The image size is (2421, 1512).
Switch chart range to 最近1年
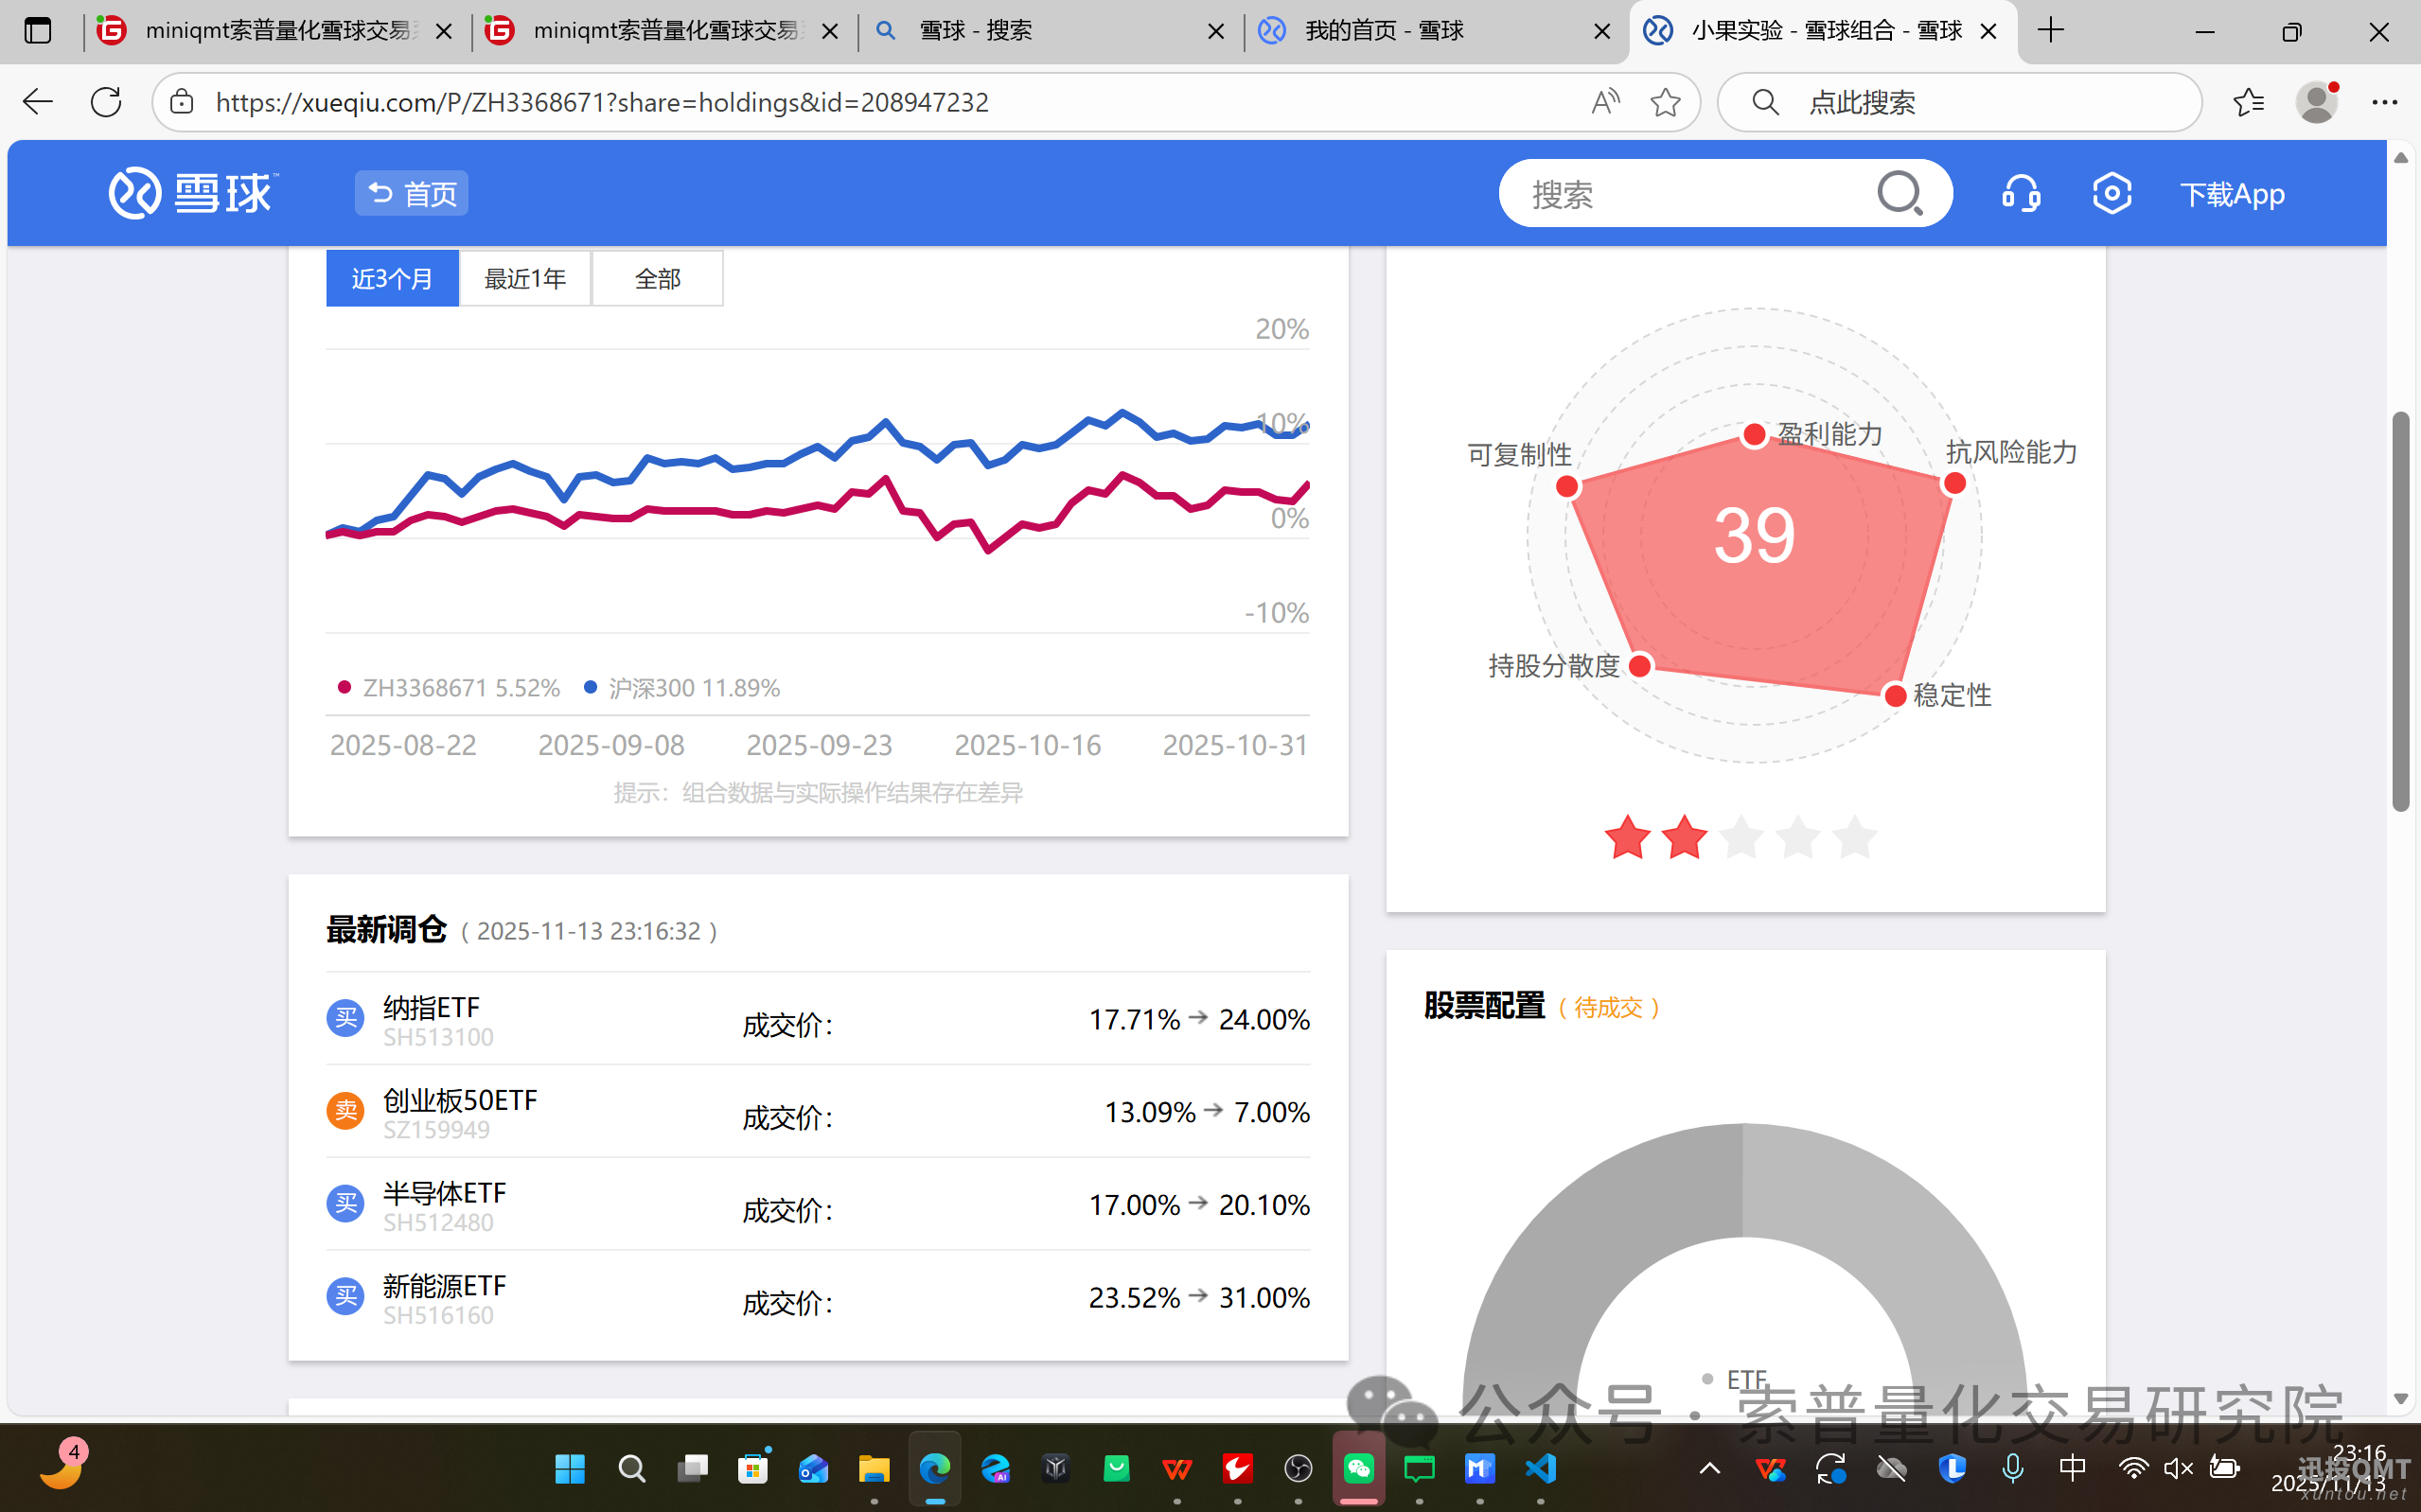pyautogui.click(x=525, y=278)
